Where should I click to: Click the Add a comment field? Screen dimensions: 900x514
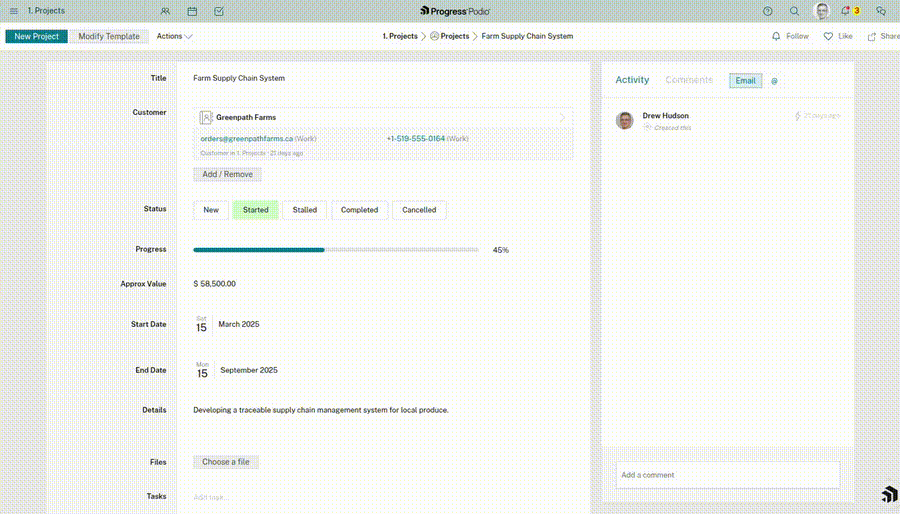coord(728,475)
